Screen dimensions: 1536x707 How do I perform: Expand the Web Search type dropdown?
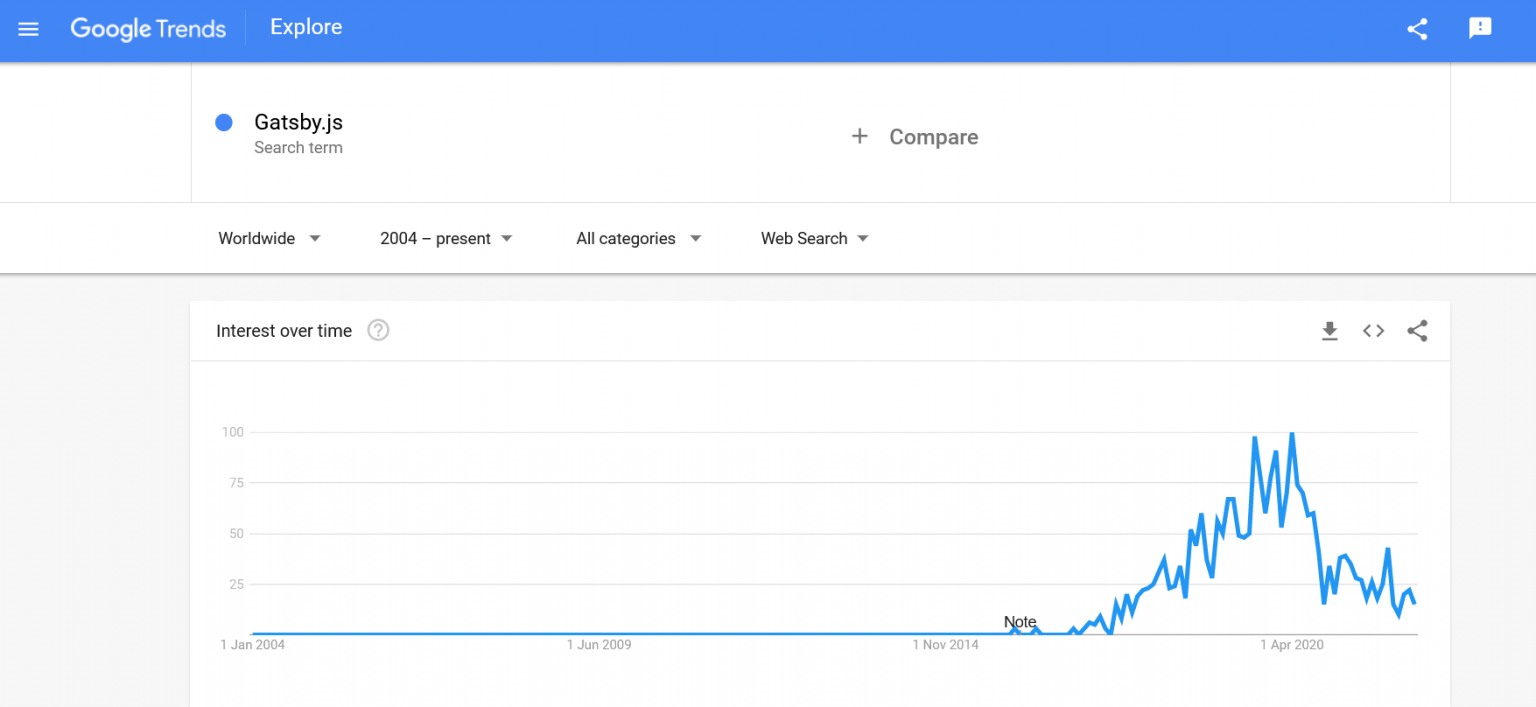[814, 238]
